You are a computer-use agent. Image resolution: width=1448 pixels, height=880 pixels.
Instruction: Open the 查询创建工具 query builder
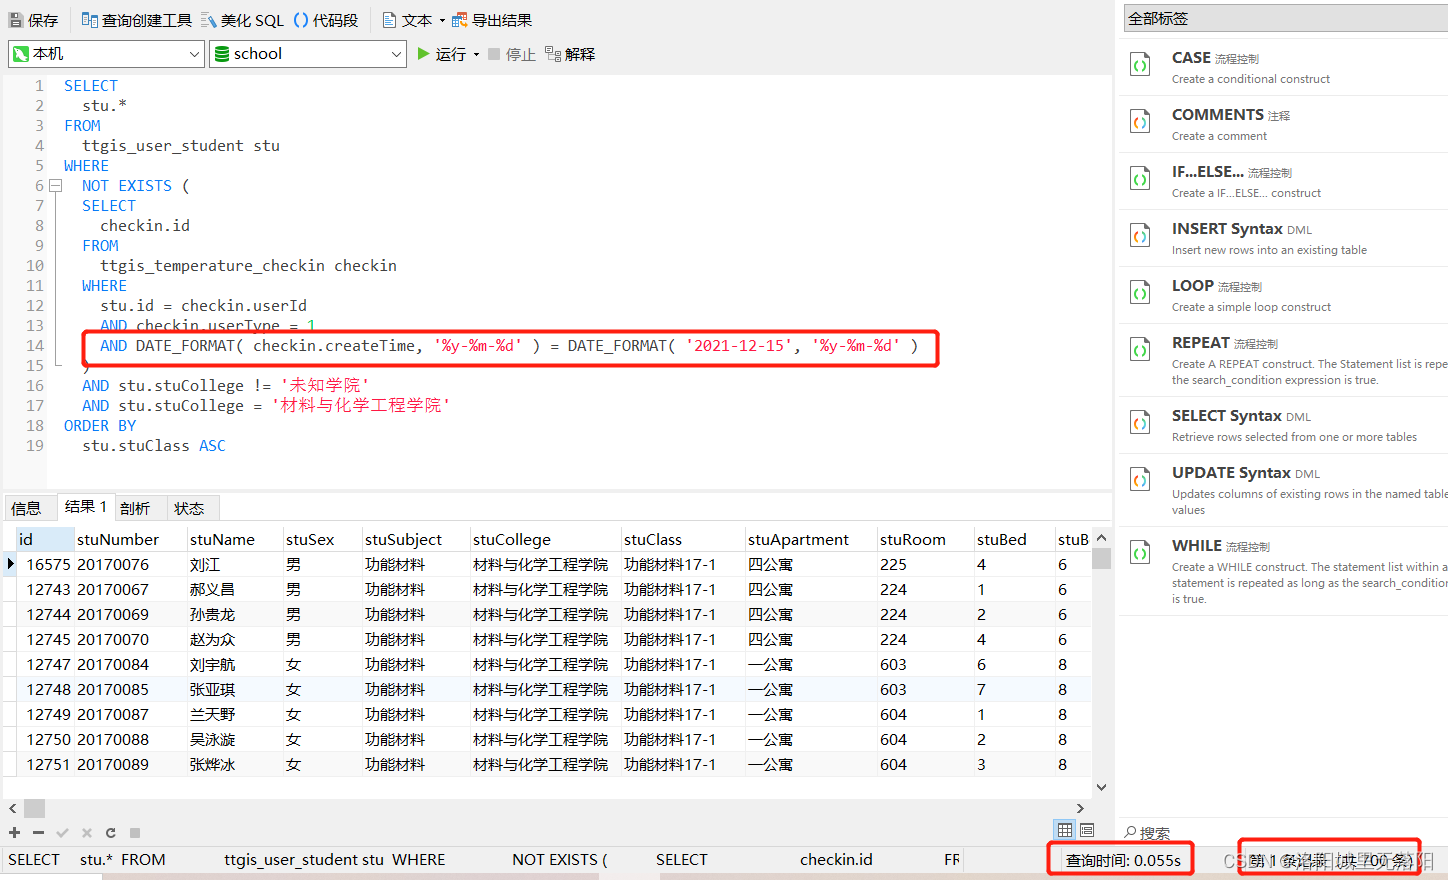(x=136, y=20)
